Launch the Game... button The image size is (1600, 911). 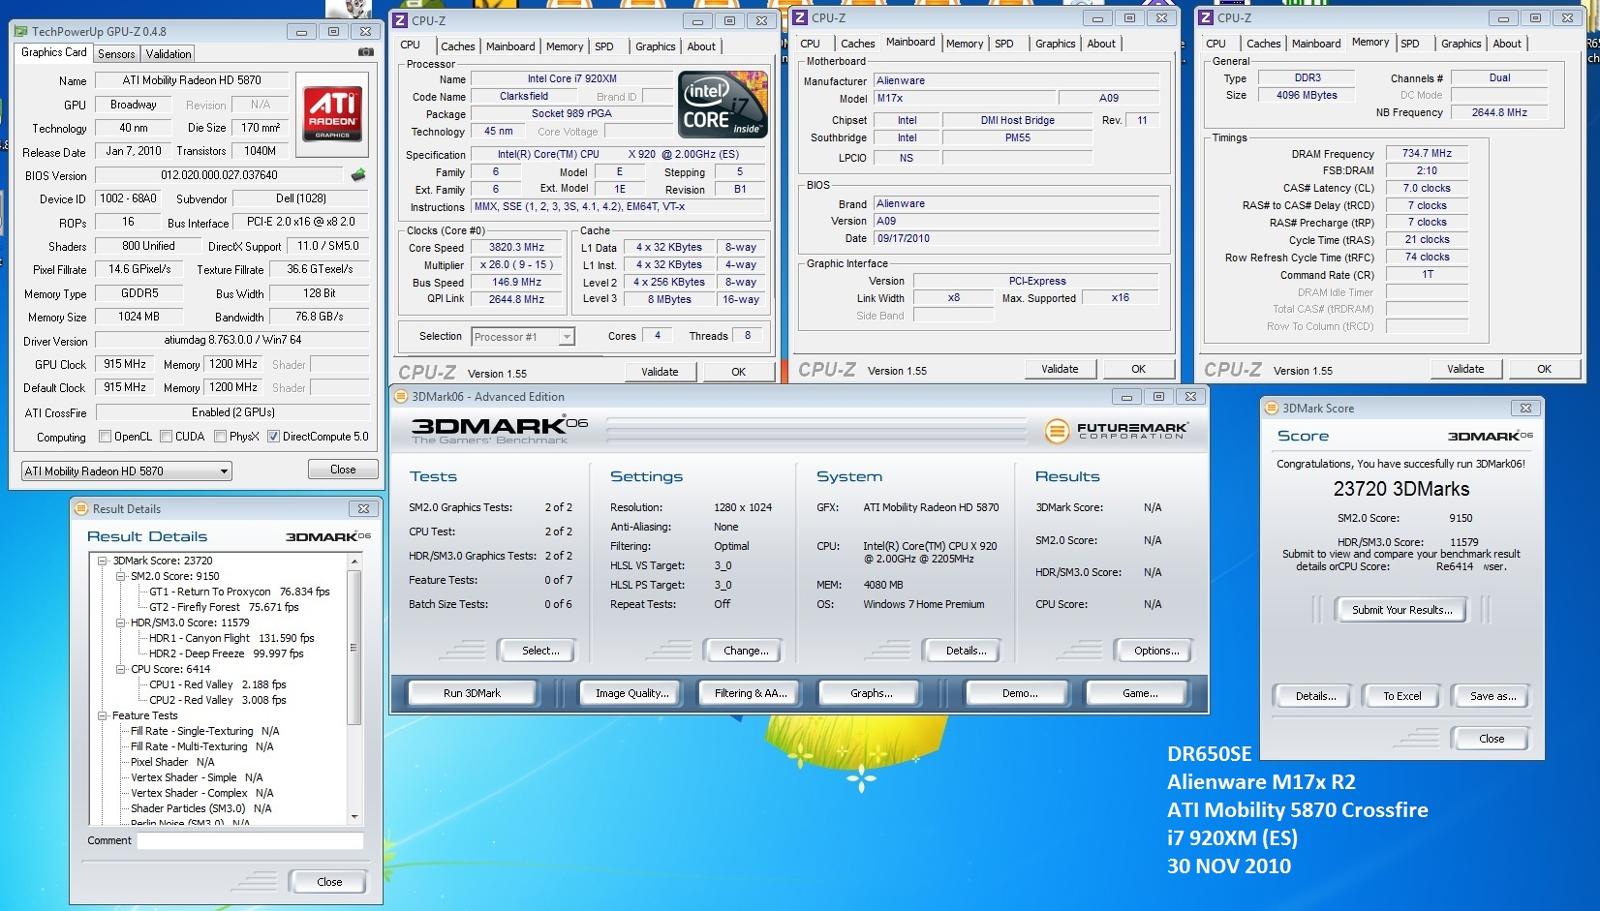pyautogui.click(x=1140, y=693)
